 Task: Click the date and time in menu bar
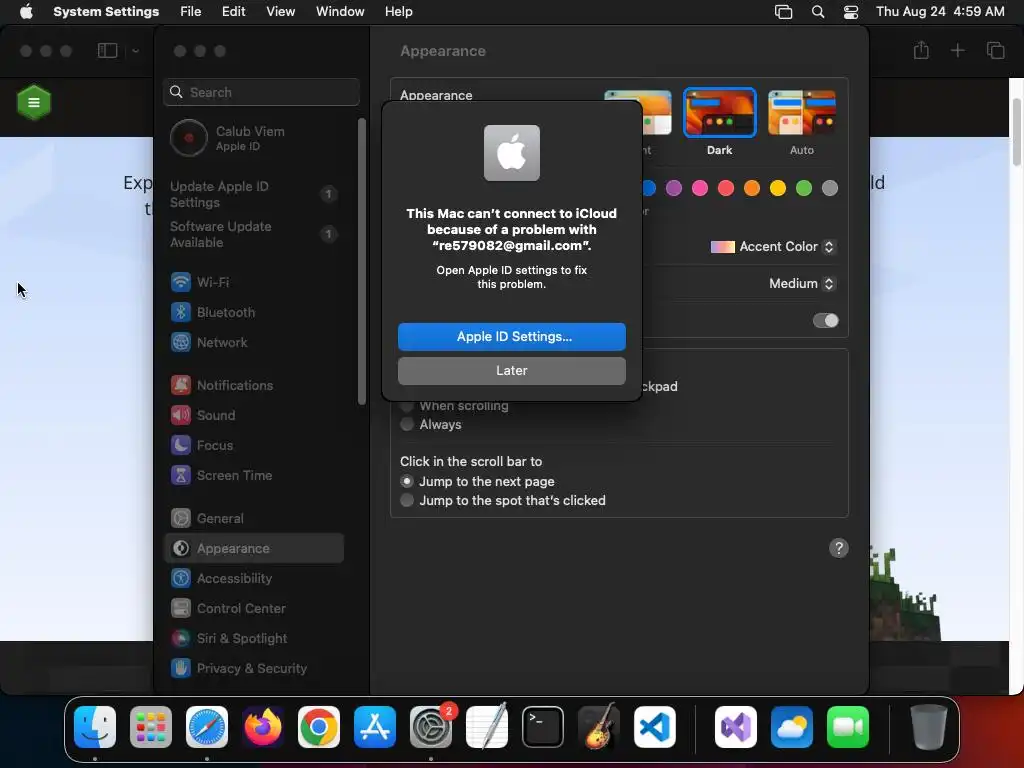point(940,12)
